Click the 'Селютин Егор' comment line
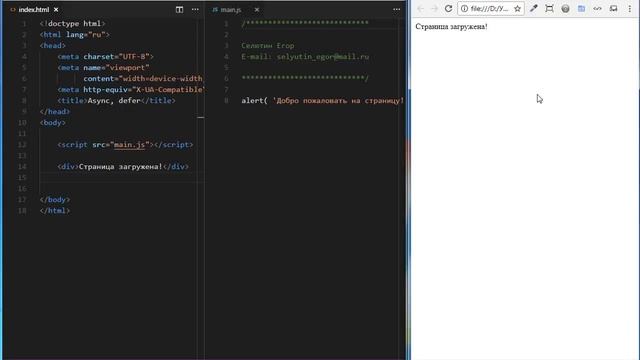This screenshot has width=640, height=360. (268, 46)
